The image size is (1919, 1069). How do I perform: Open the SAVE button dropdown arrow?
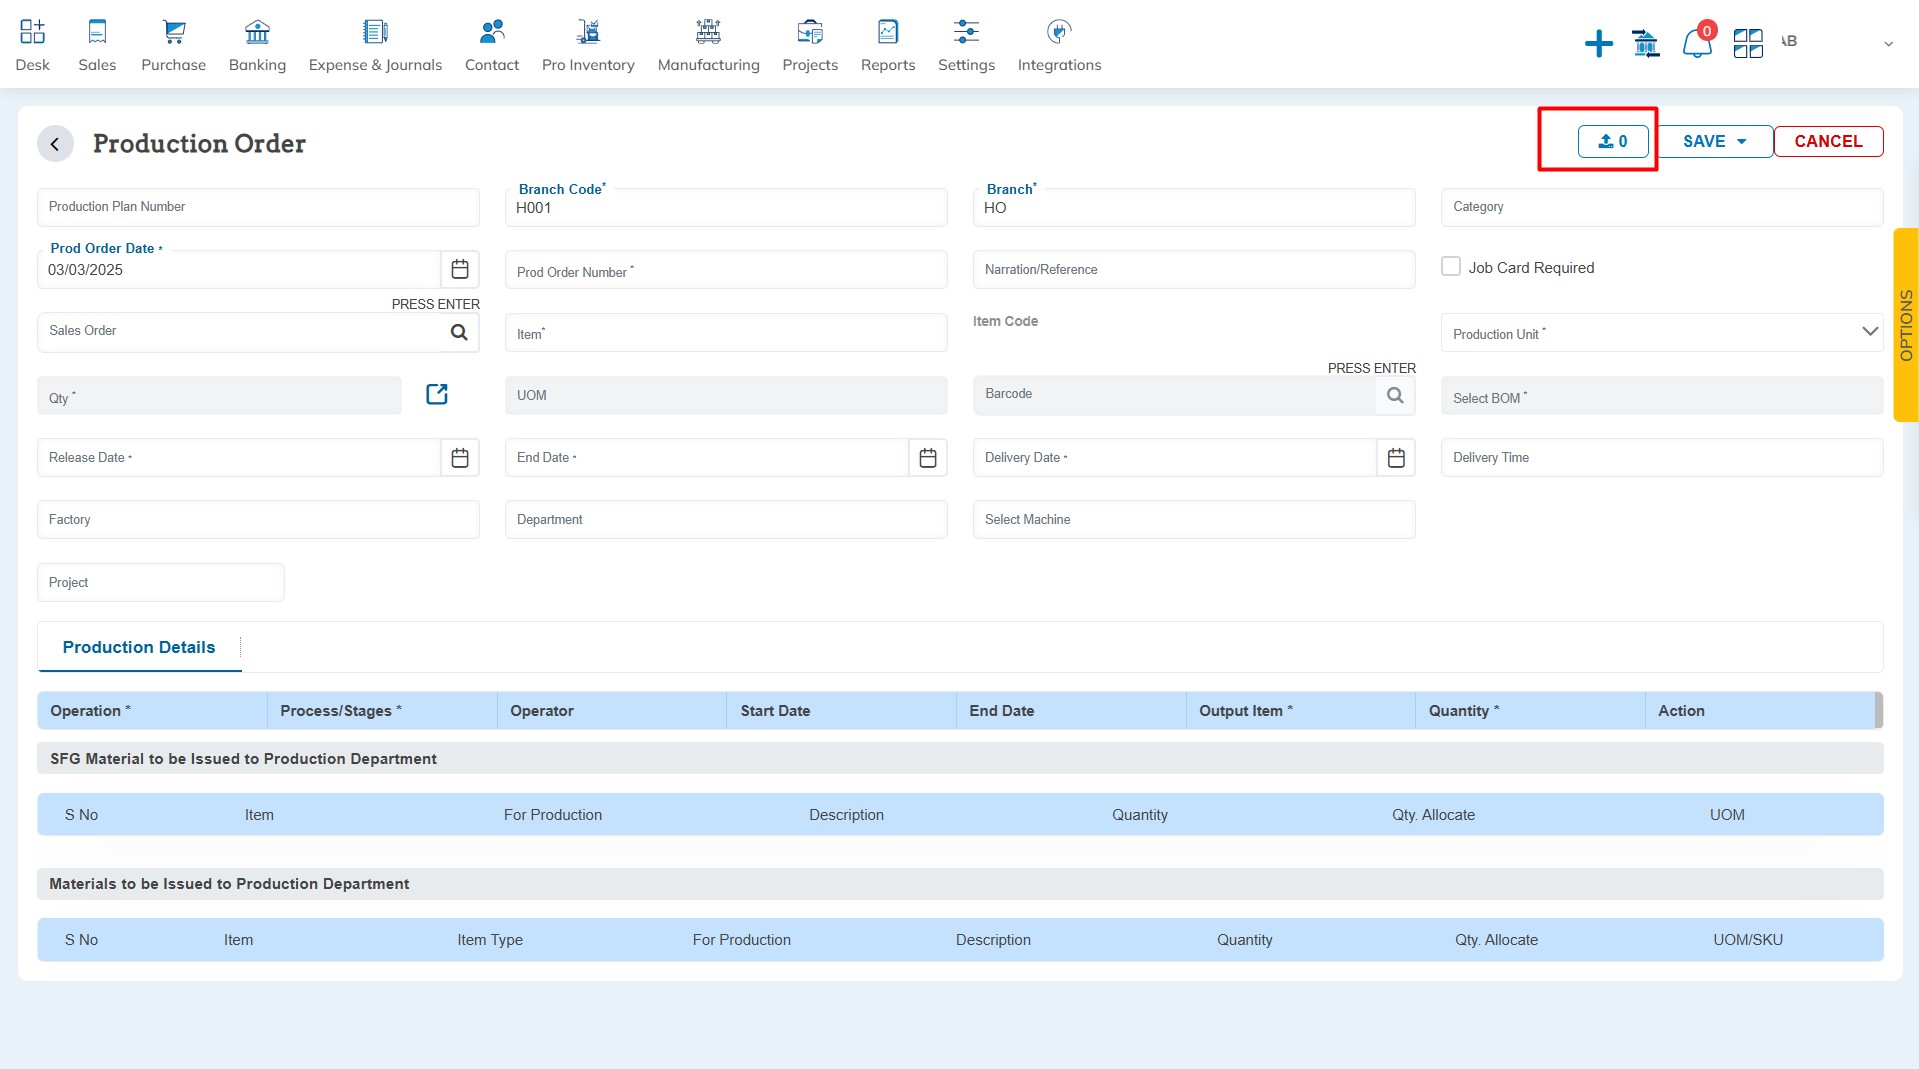pyautogui.click(x=1742, y=141)
